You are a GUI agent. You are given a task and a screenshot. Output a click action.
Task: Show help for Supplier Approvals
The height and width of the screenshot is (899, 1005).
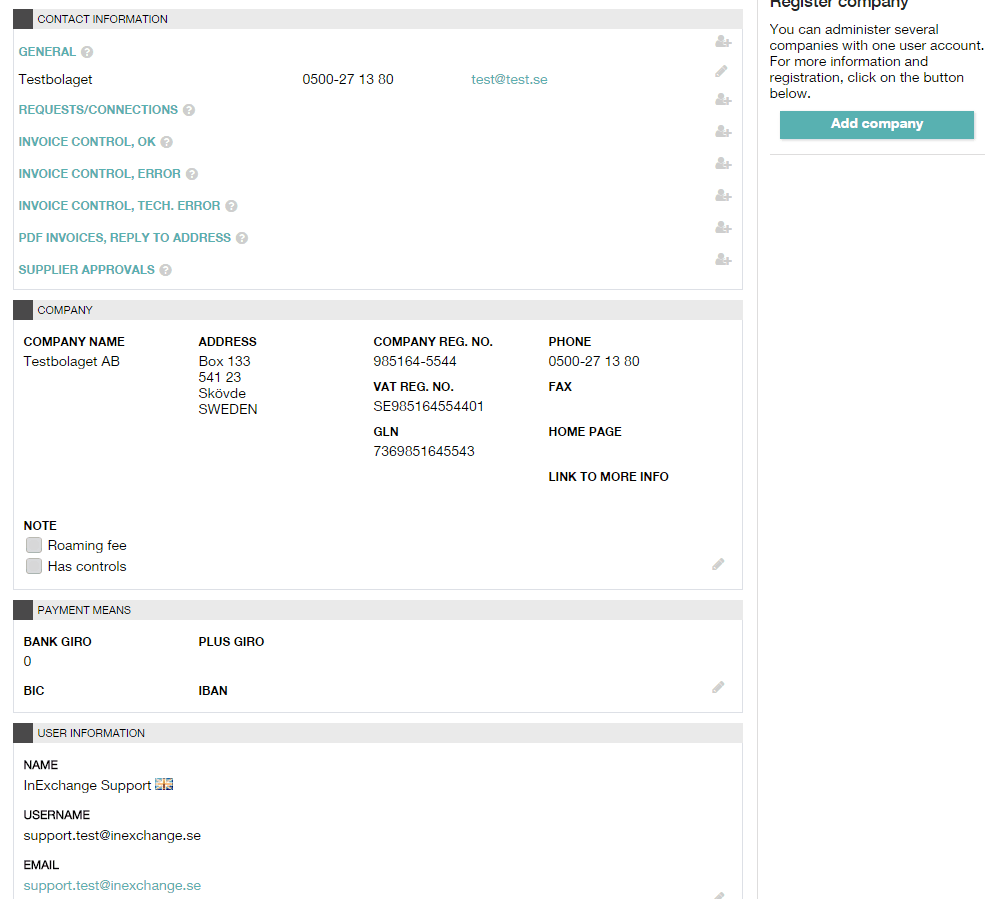pos(165,270)
